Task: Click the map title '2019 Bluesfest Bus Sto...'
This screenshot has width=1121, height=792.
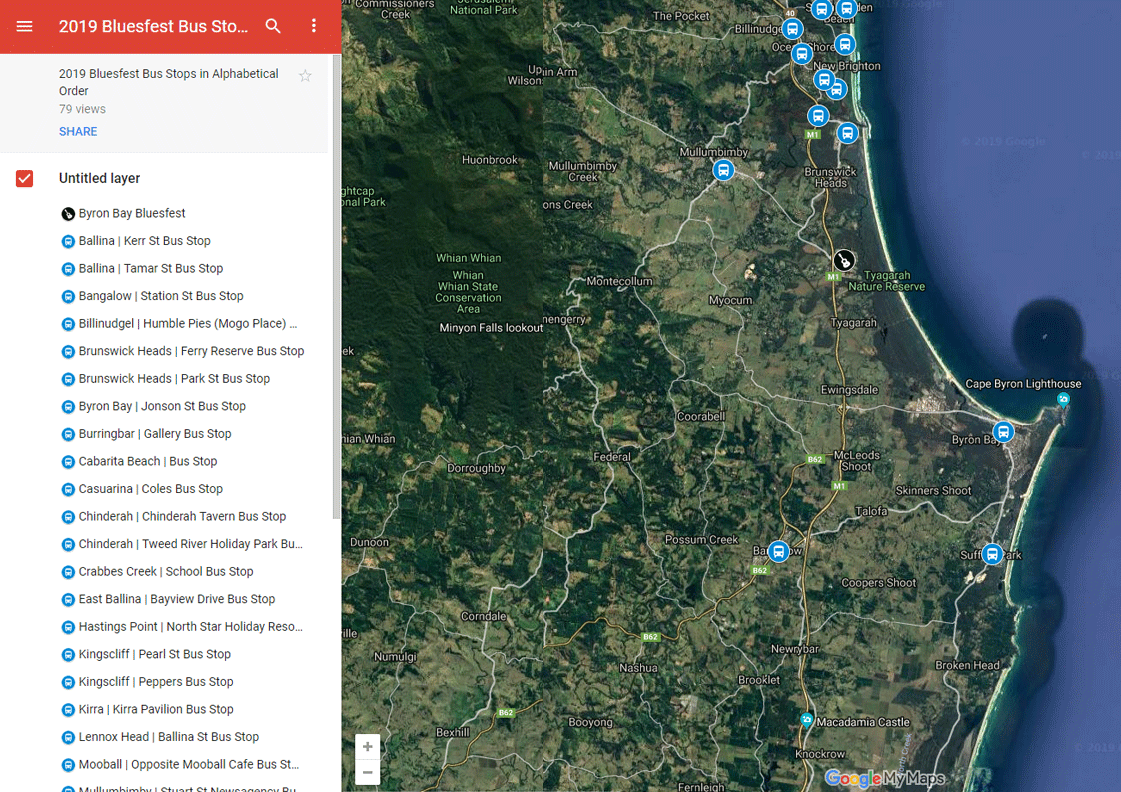Action: click(x=154, y=26)
